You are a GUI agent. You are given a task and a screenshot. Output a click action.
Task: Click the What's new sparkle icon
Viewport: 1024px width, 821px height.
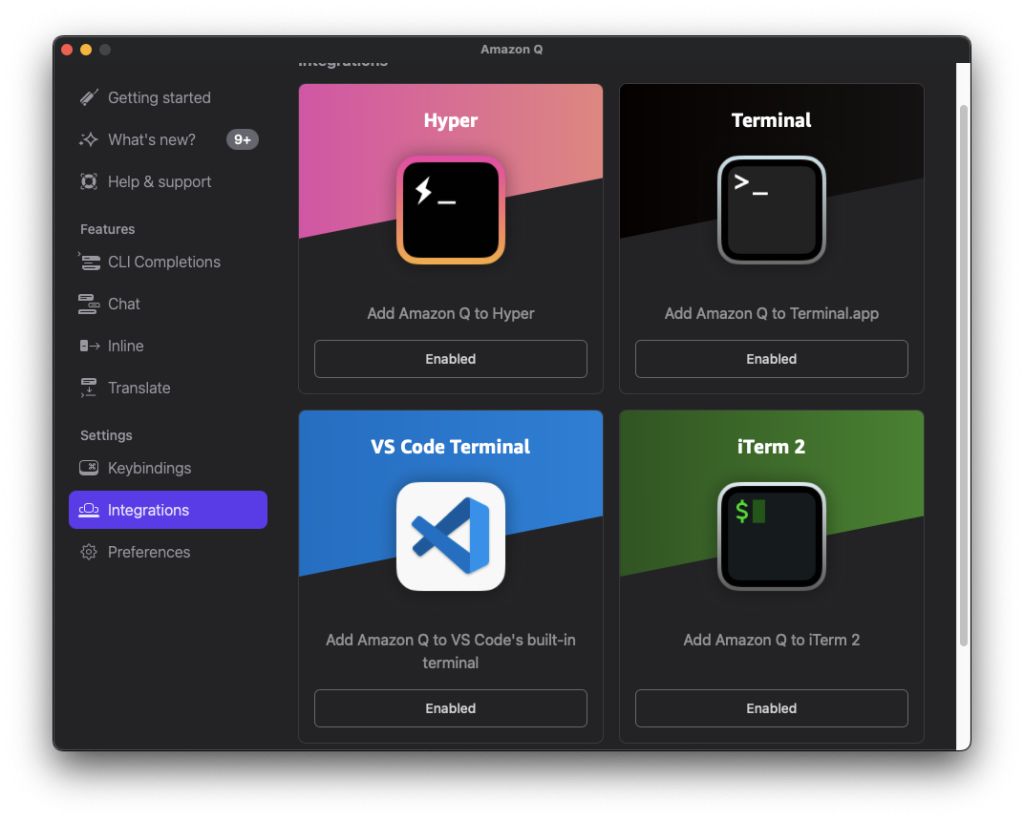tap(89, 140)
